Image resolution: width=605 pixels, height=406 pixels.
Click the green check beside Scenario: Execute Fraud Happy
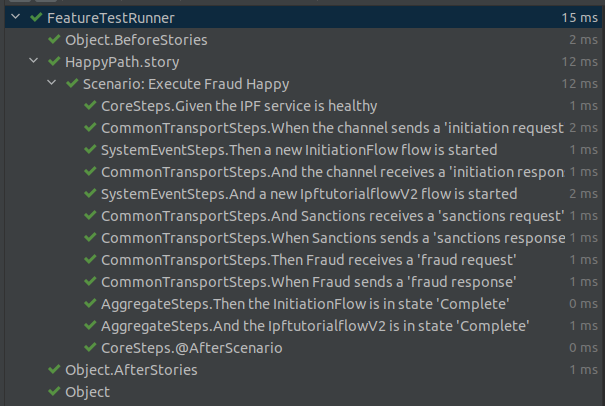point(72,84)
